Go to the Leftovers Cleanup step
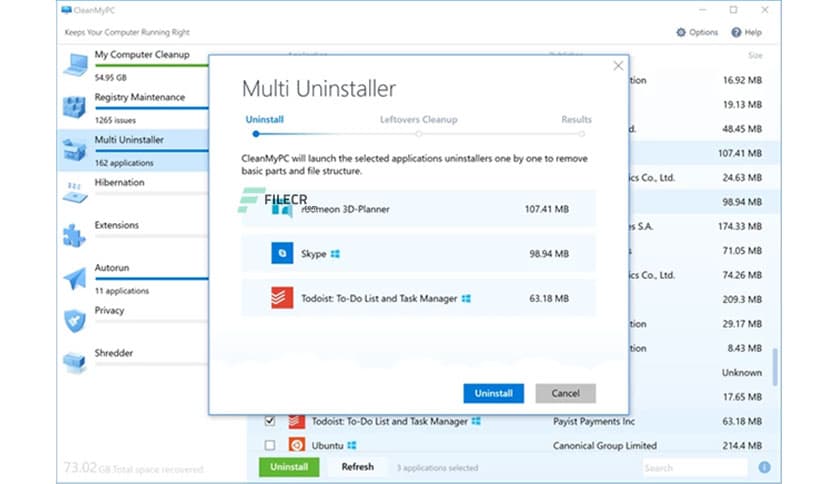The width and height of the screenshot is (836, 484). (x=419, y=119)
